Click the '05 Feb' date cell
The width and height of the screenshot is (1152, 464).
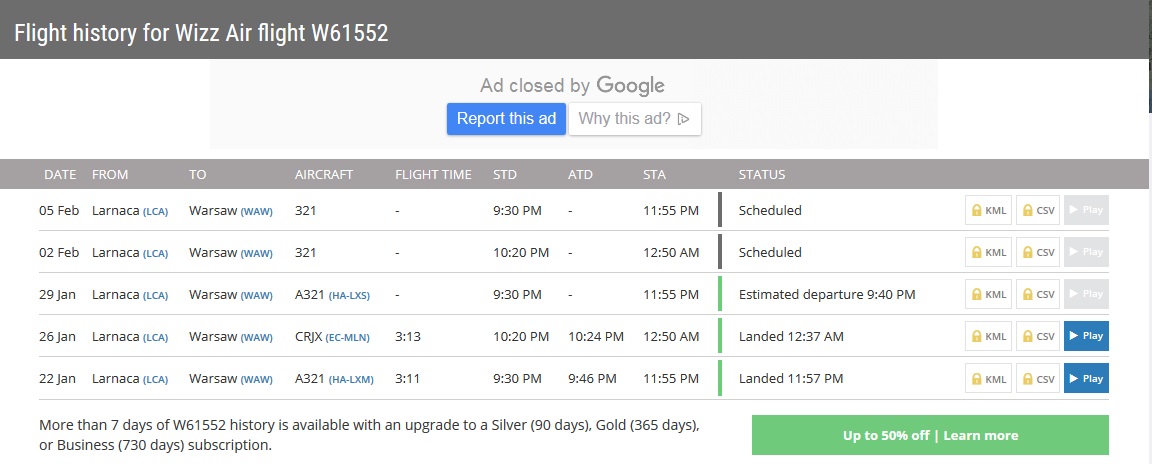pyautogui.click(x=59, y=211)
